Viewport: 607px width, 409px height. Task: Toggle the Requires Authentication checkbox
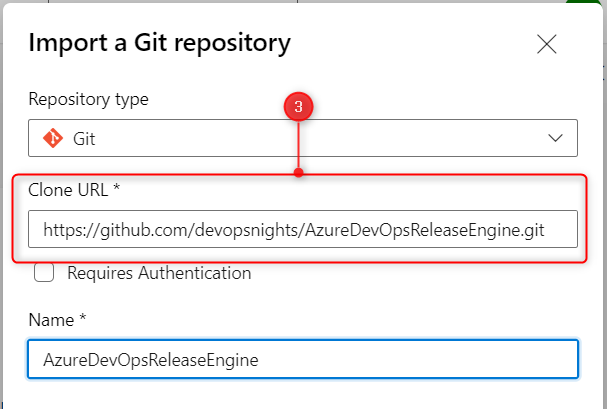point(44,273)
